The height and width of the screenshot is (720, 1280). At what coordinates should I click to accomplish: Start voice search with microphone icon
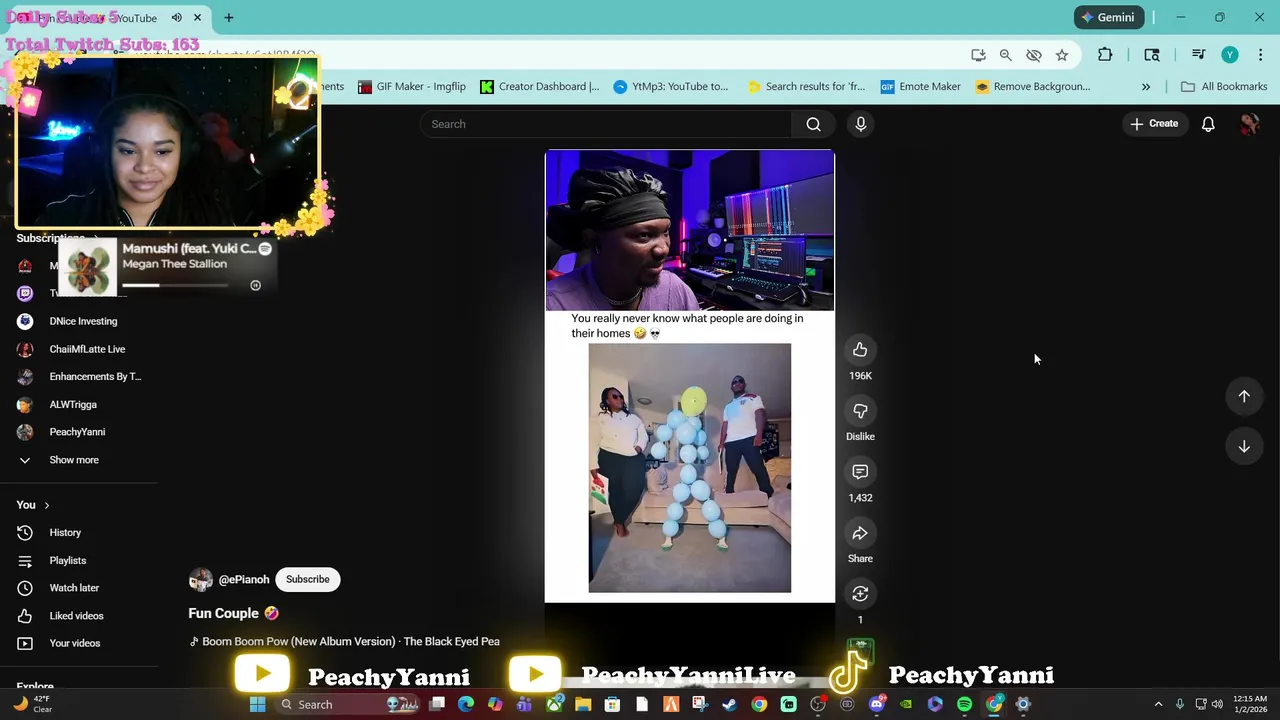click(861, 124)
